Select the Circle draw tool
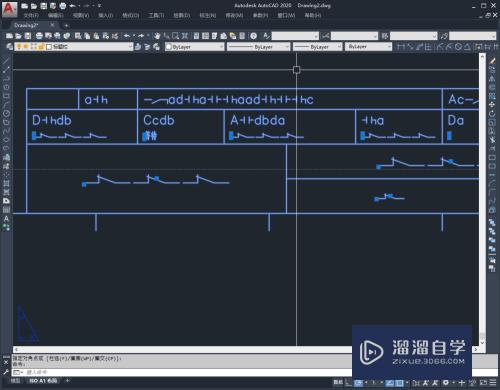This screenshot has width=500, height=390. [6, 113]
